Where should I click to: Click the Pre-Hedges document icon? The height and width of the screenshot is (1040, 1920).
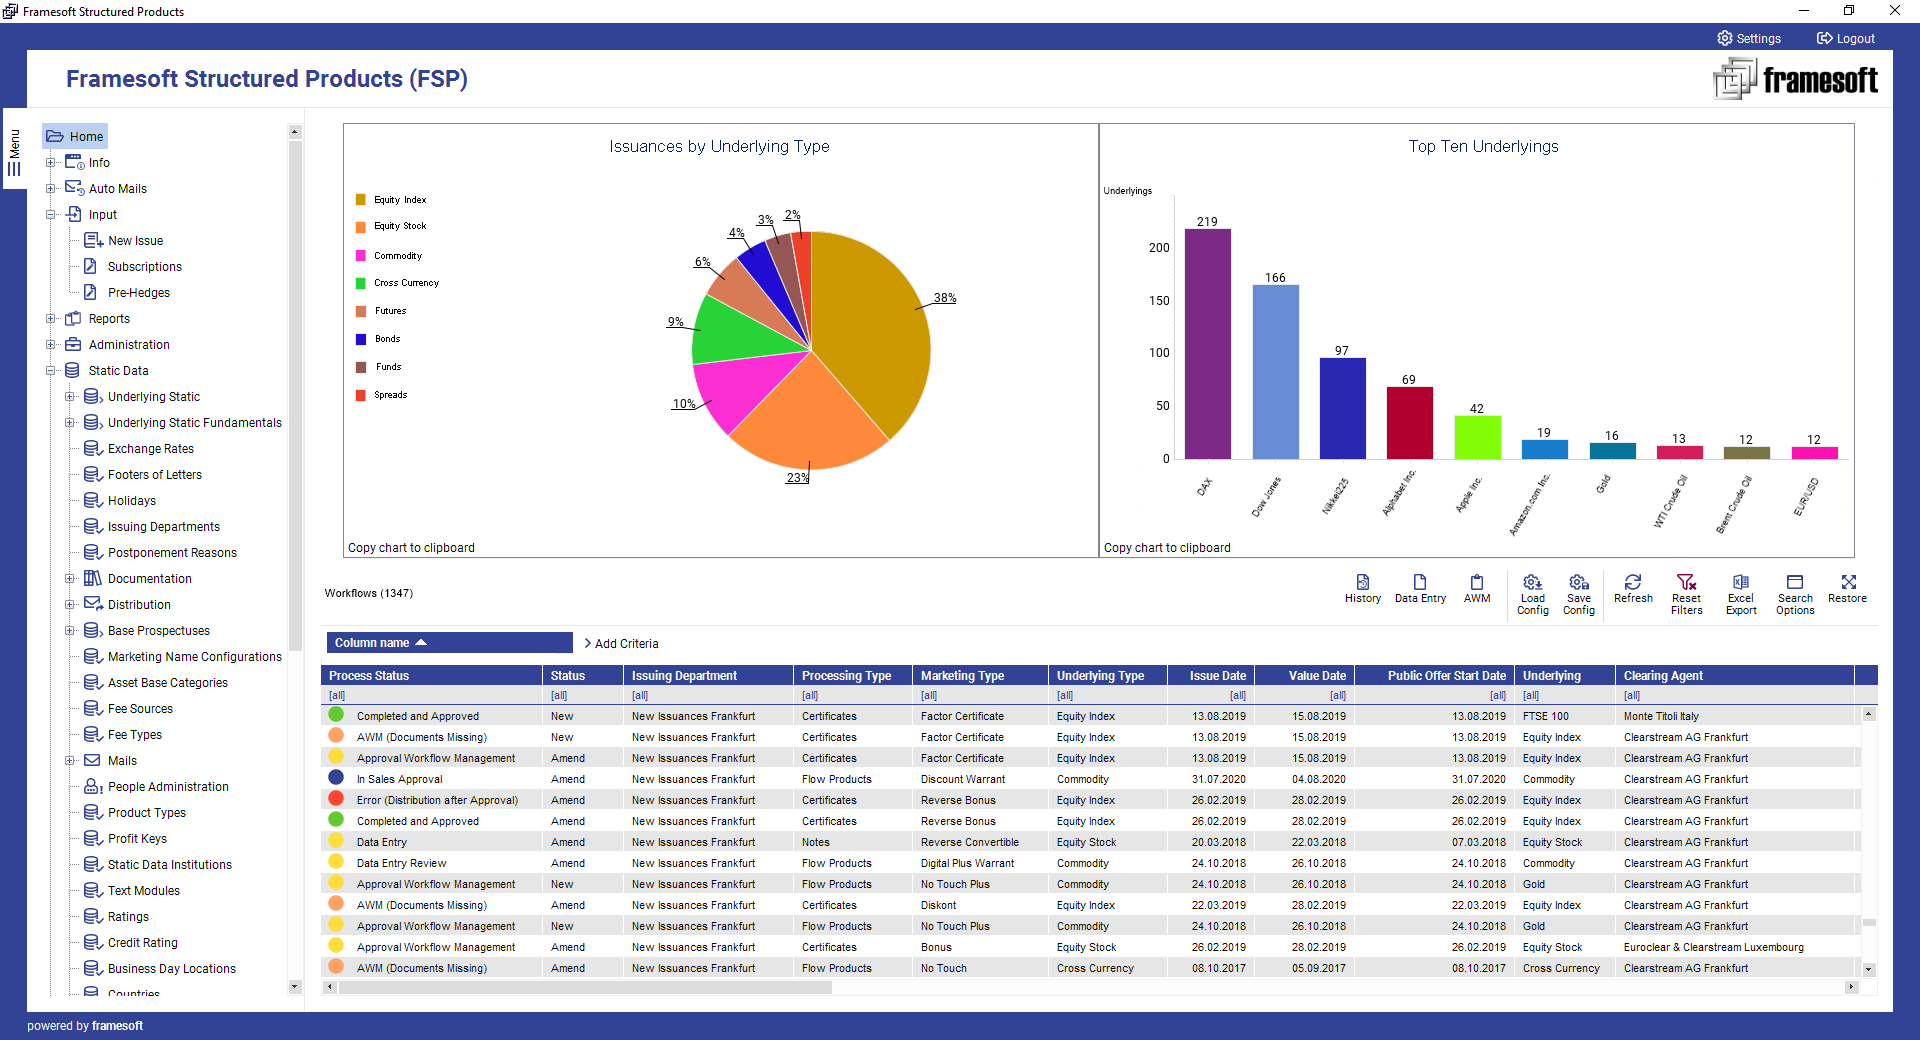click(x=90, y=292)
